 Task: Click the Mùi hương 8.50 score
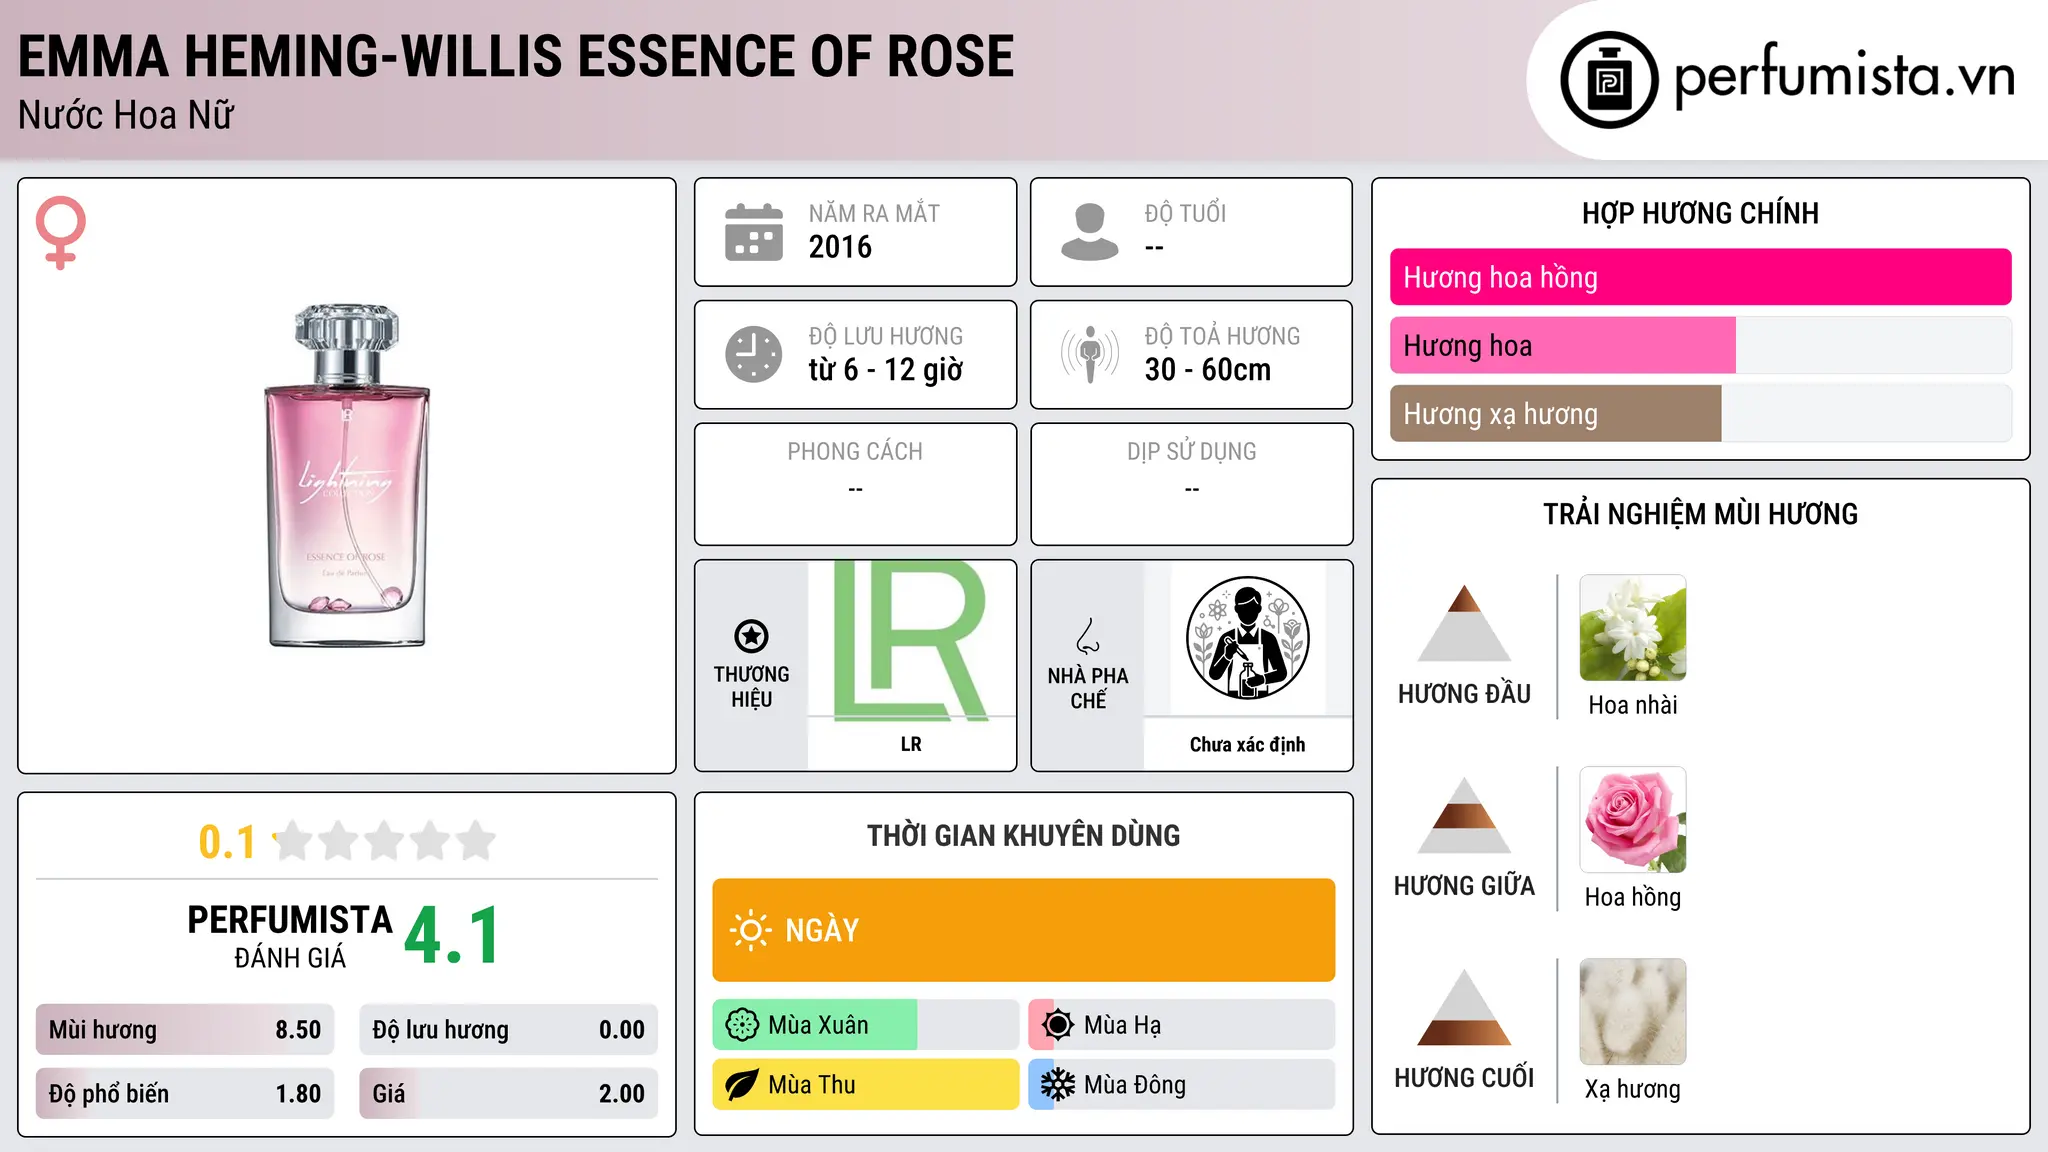(x=185, y=1030)
